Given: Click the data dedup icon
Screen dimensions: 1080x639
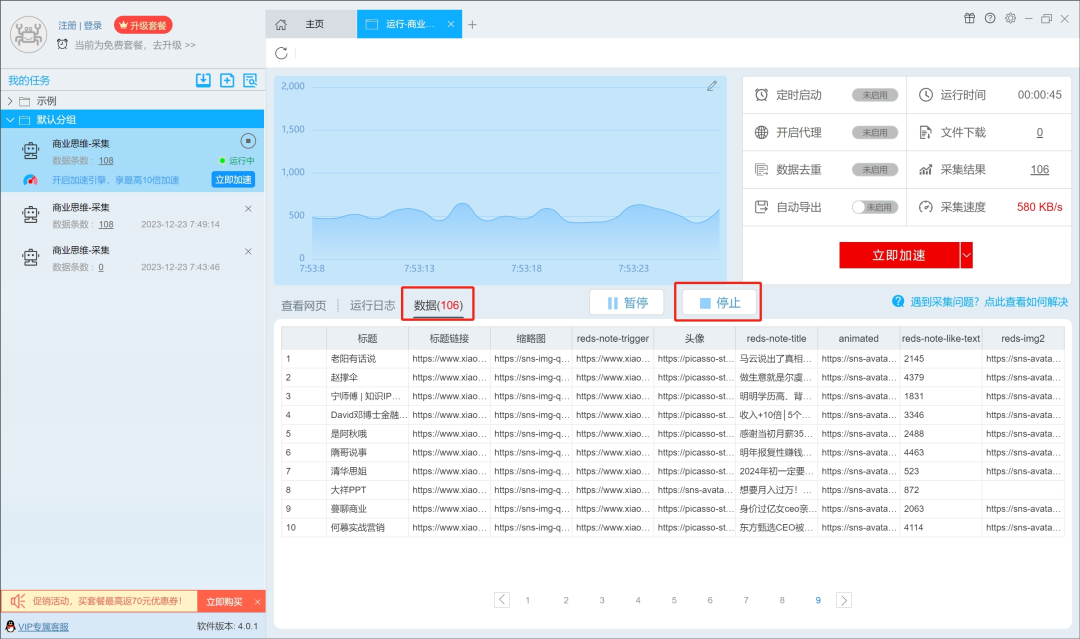Looking at the screenshot, I should 761,169.
